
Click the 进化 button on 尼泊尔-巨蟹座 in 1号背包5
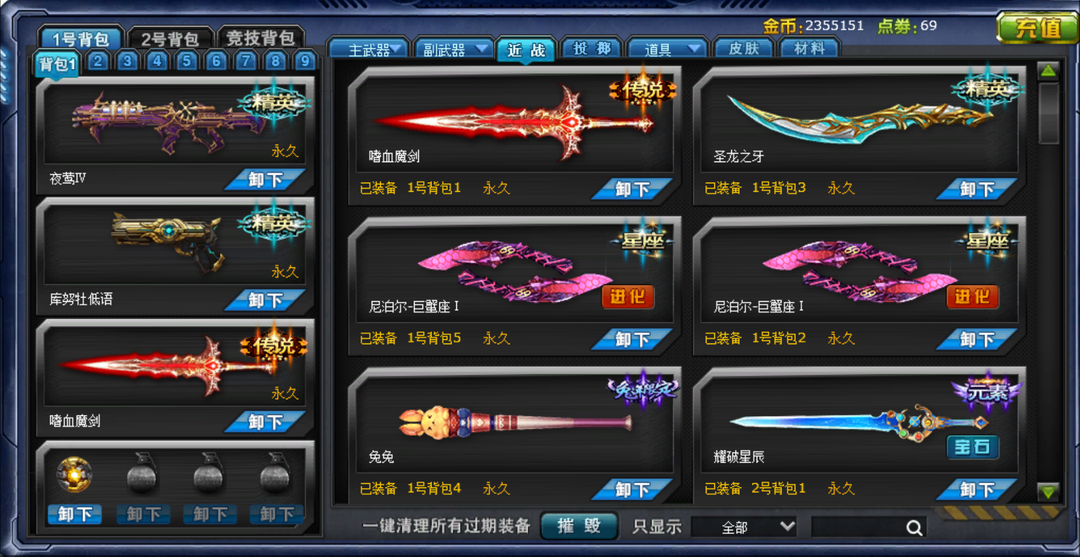627,297
